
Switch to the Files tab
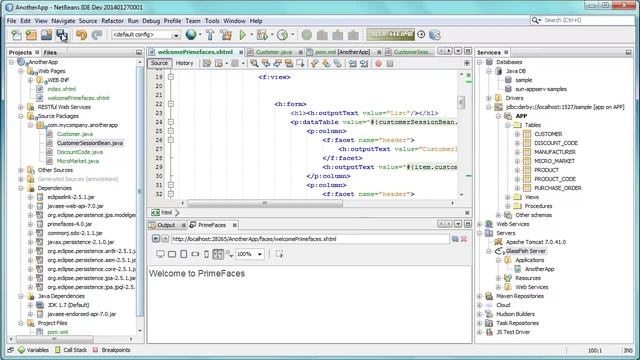click(50, 52)
